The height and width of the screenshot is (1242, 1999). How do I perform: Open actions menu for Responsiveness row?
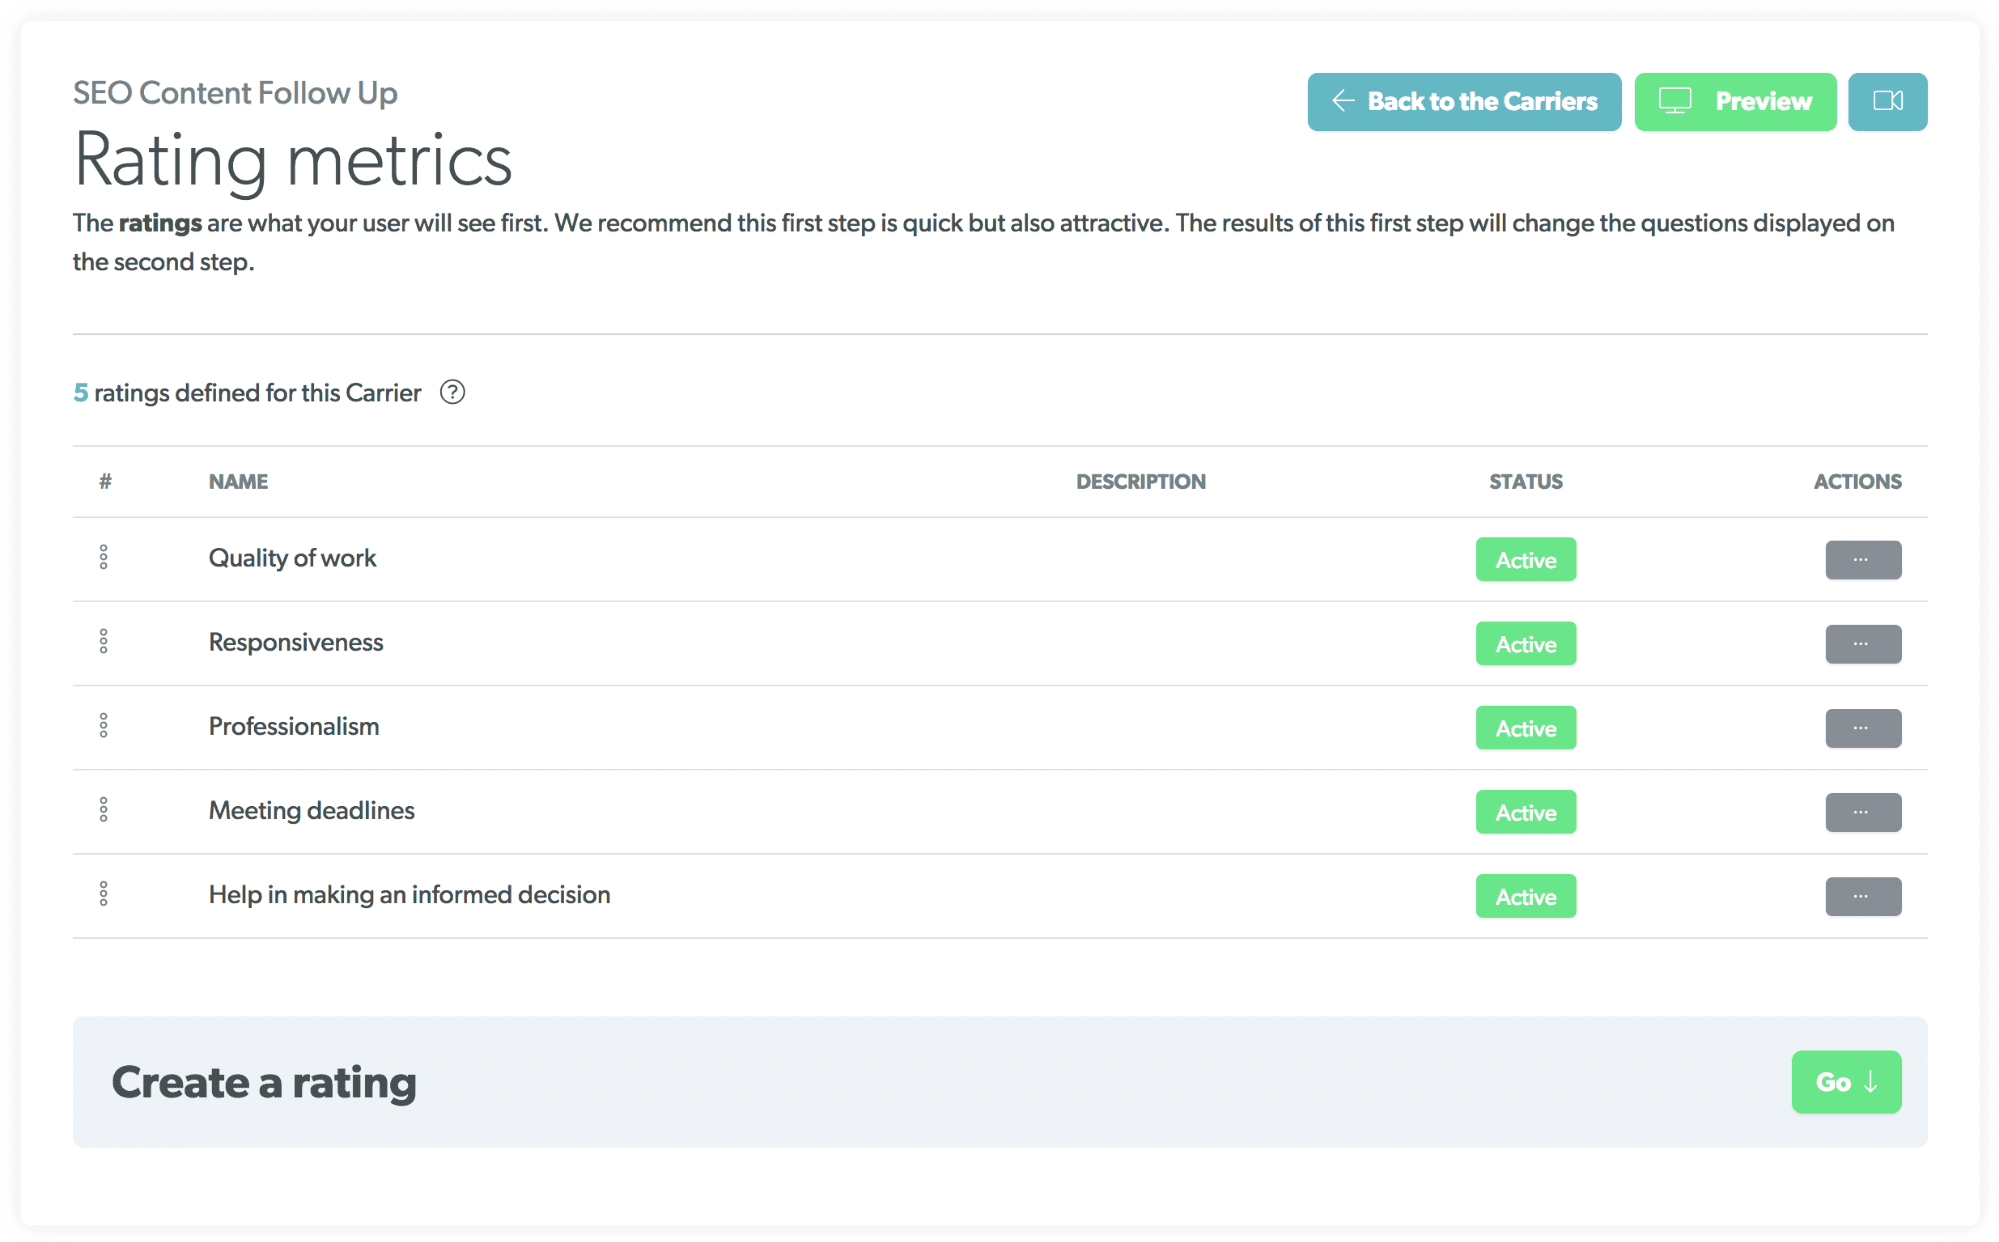(x=1862, y=643)
